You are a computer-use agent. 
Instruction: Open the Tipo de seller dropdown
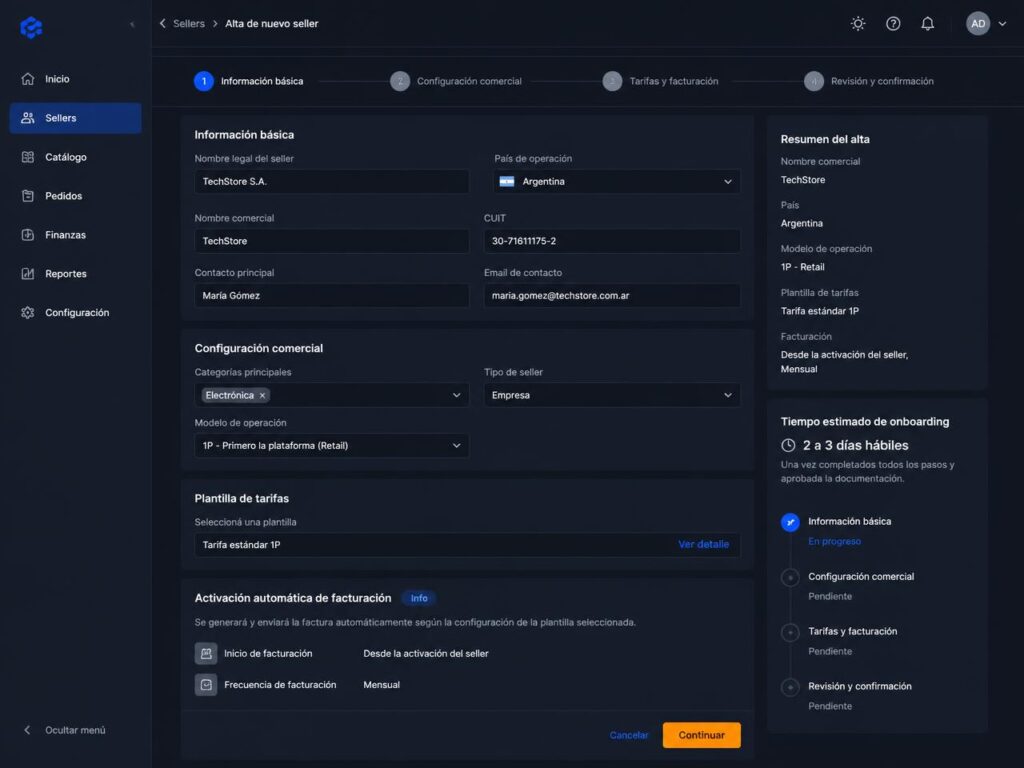click(612, 395)
